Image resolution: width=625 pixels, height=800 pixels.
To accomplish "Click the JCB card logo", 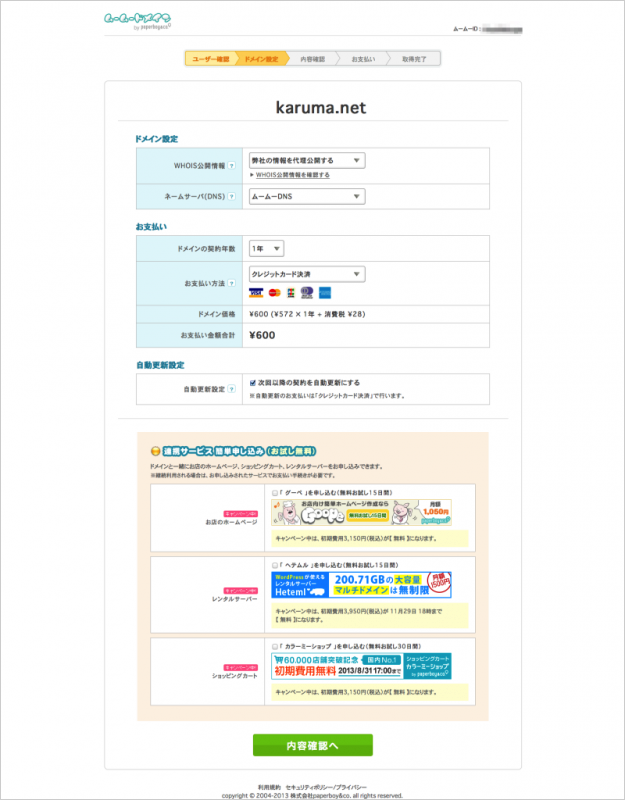I will (291, 293).
